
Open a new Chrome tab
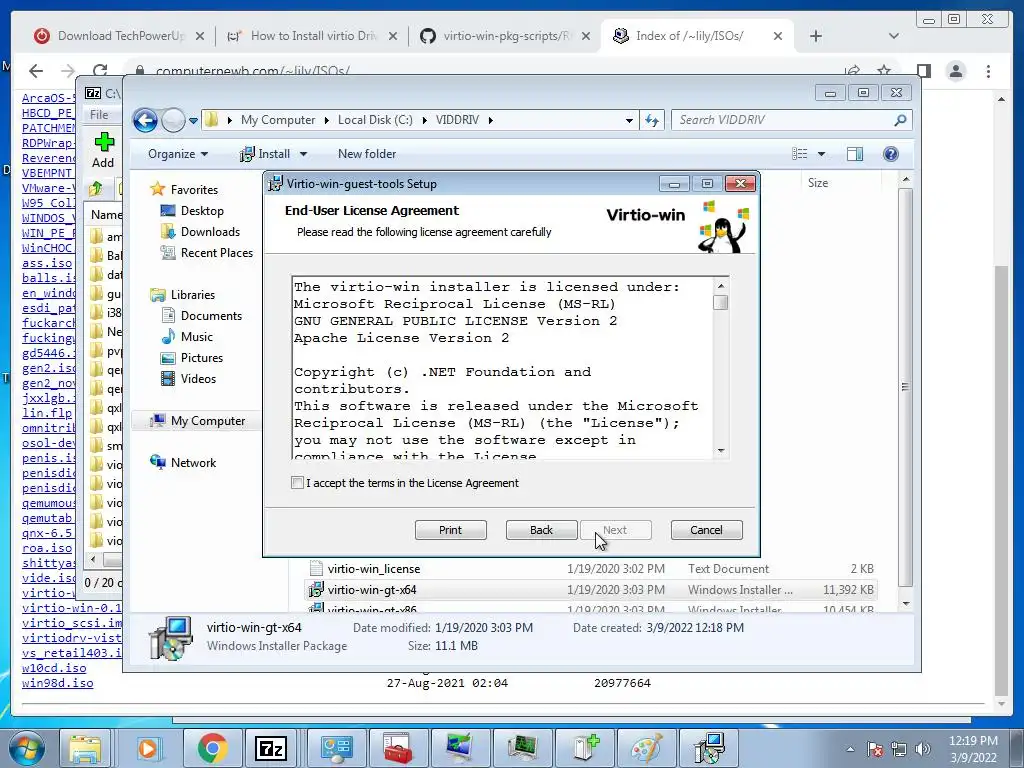816,36
